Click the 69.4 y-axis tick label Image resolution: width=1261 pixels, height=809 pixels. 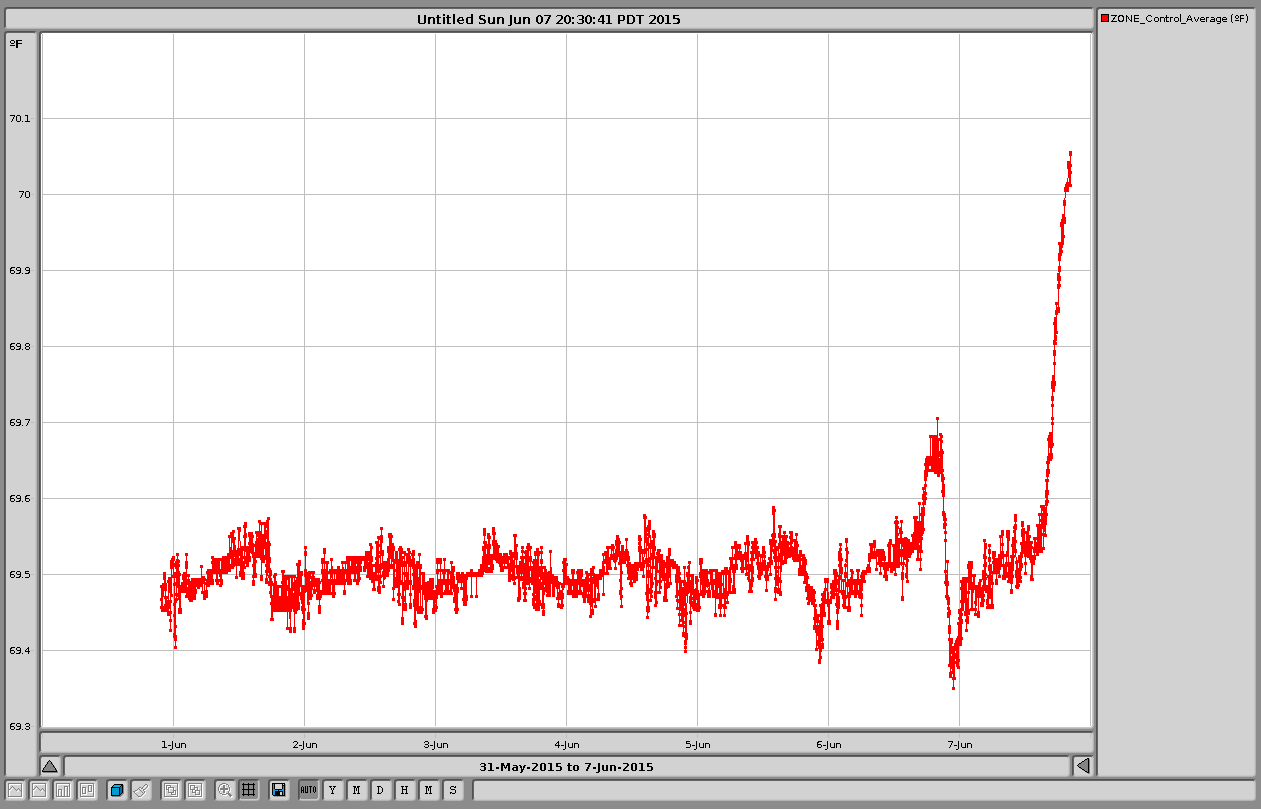[20, 650]
